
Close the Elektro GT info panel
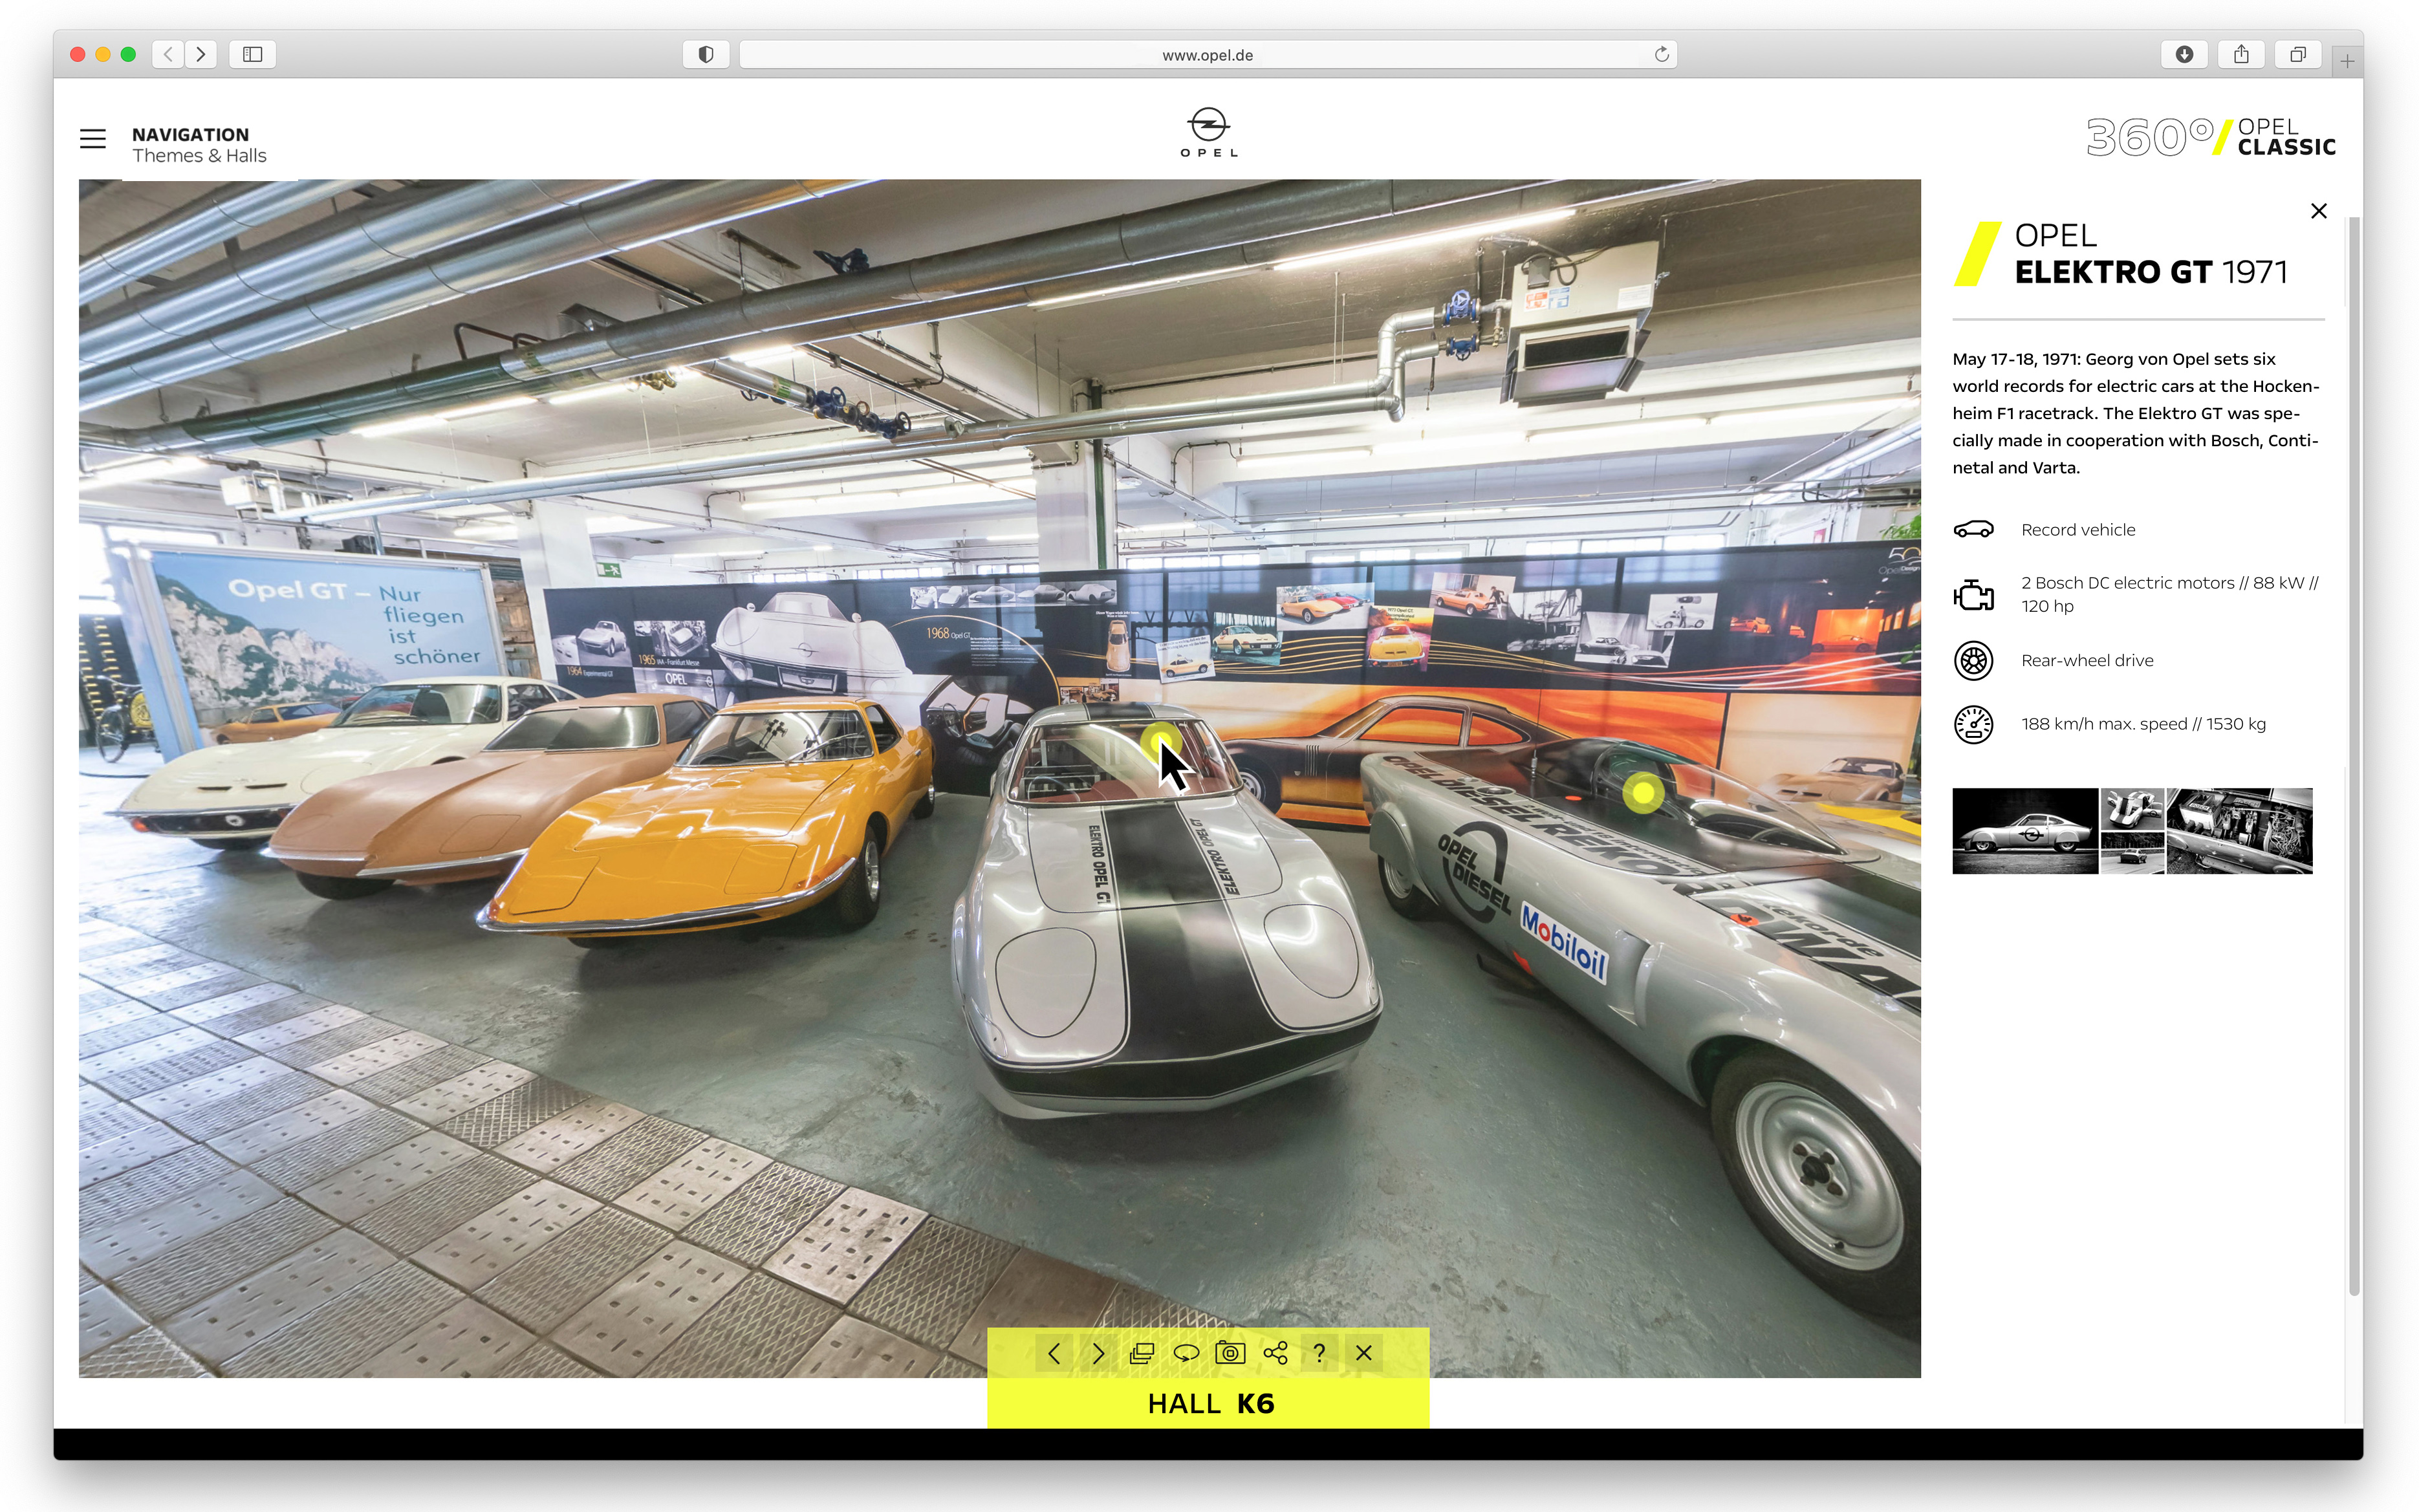point(2318,211)
